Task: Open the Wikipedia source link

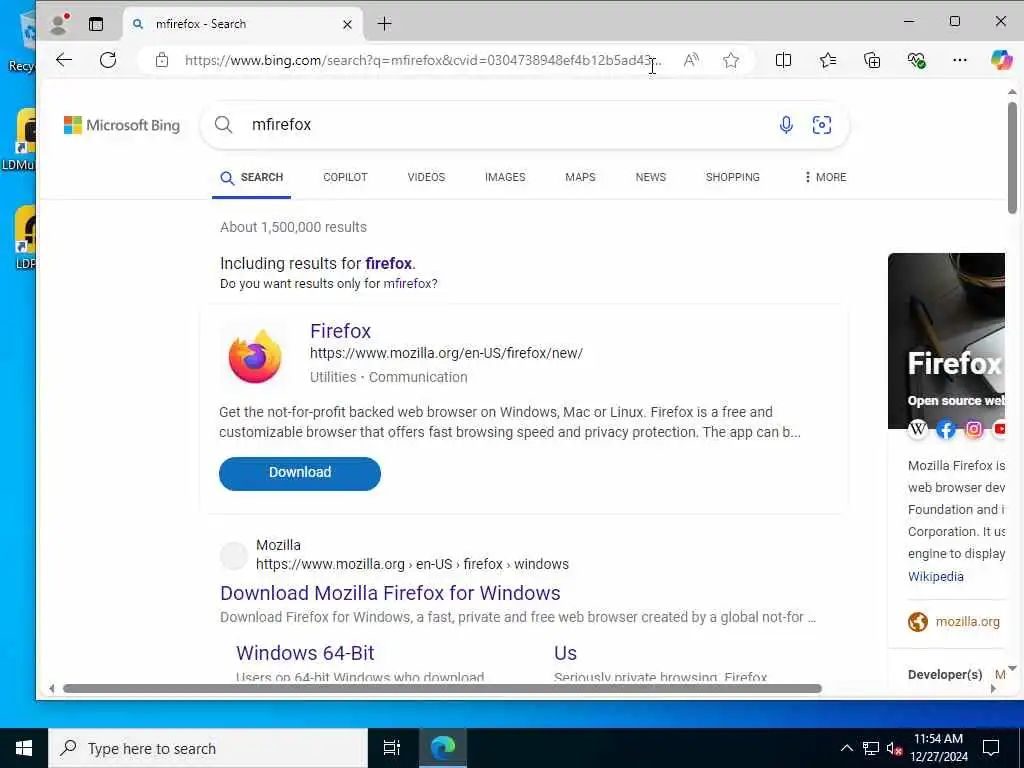Action: (x=935, y=576)
